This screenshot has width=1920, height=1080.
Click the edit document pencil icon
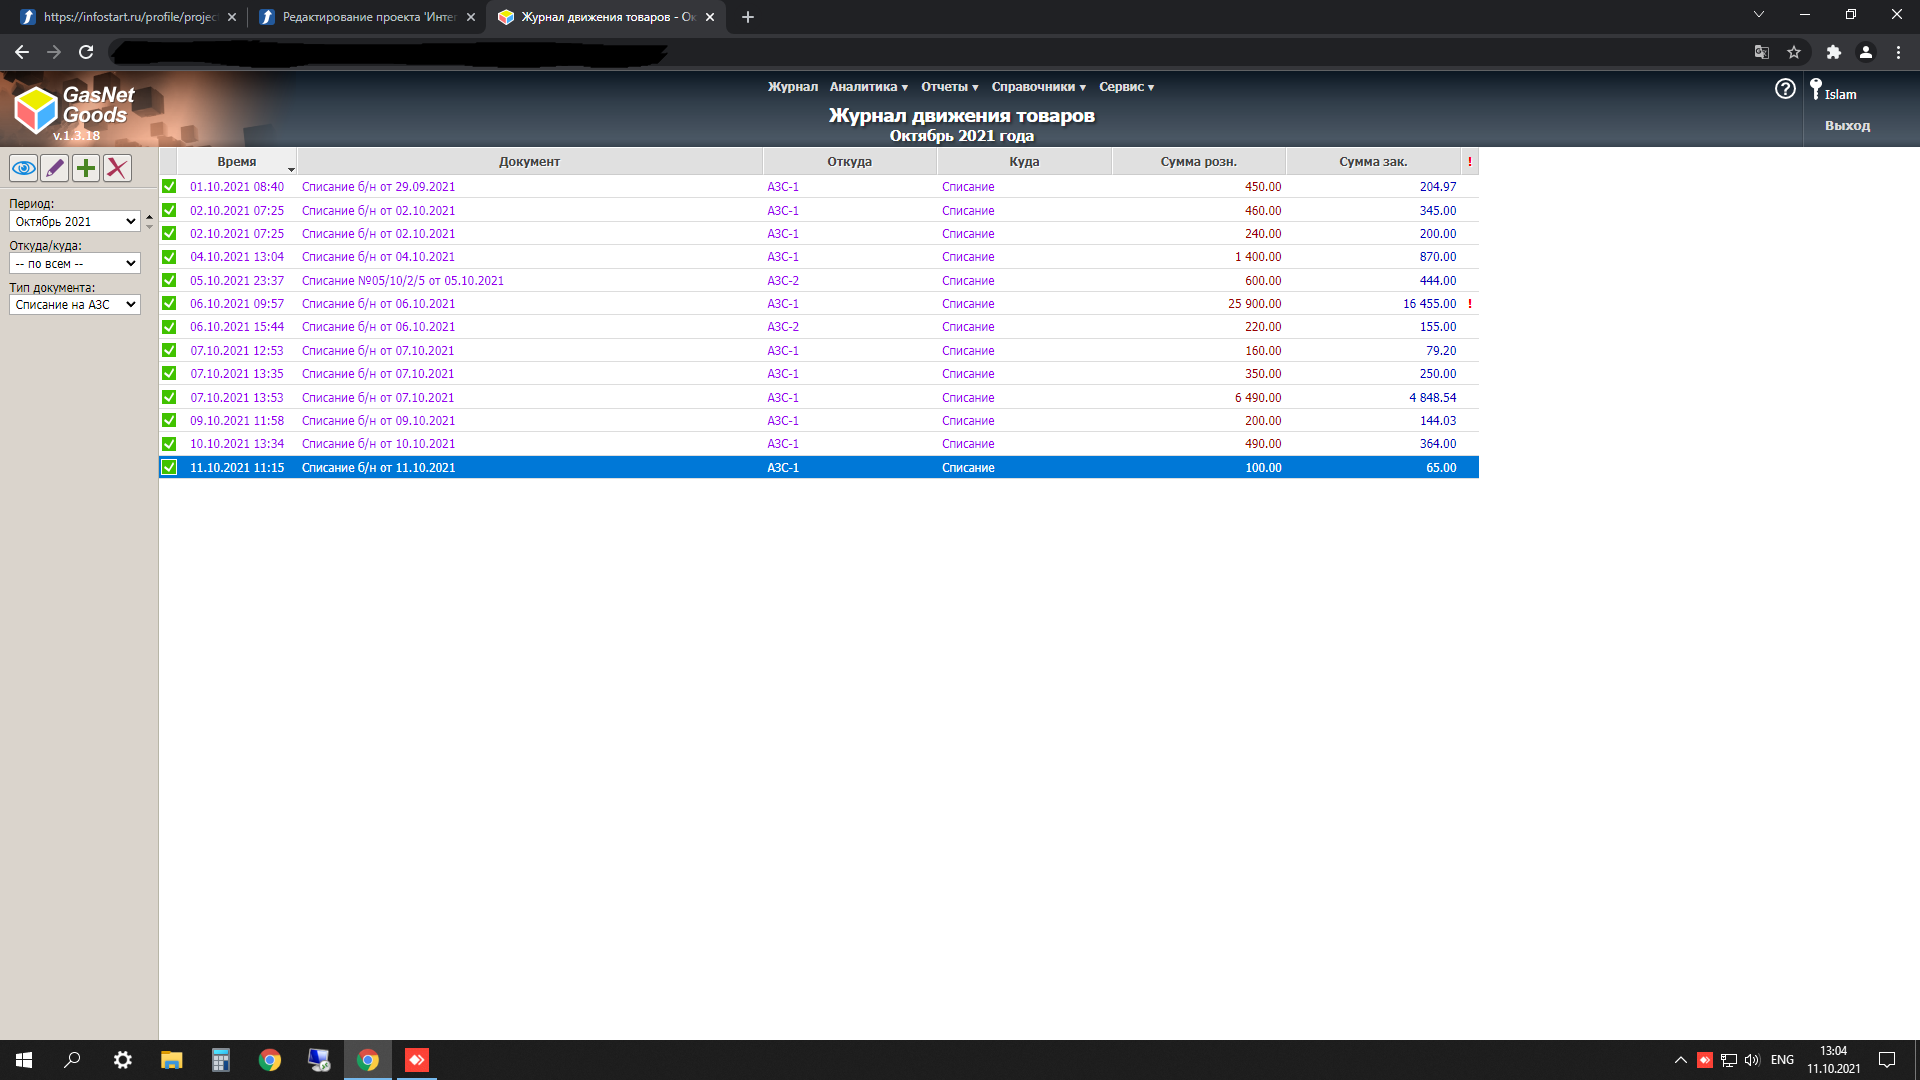55,168
